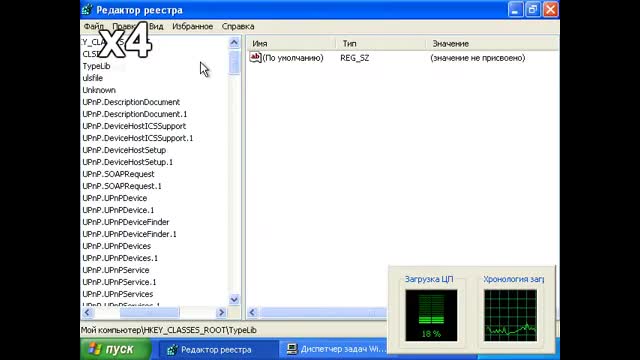Sort values by the Имя column header
This screenshot has width=640, height=360.
[x=291, y=44]
